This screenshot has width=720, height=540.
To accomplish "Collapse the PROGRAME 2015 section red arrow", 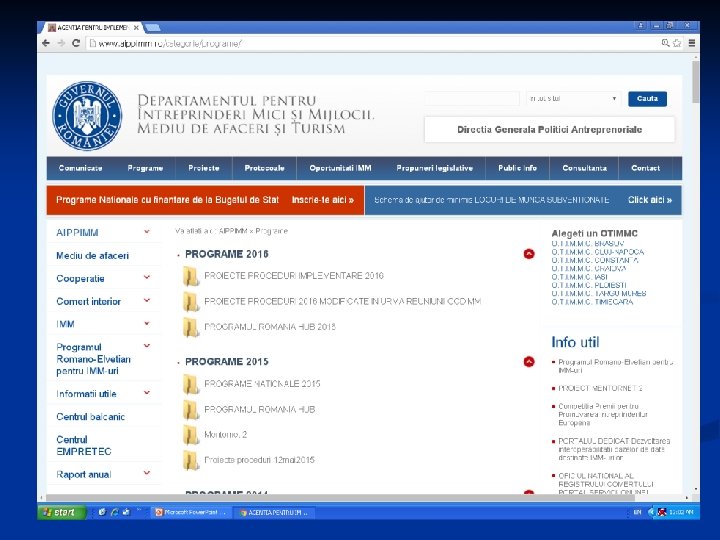I will tap(529, 361).
